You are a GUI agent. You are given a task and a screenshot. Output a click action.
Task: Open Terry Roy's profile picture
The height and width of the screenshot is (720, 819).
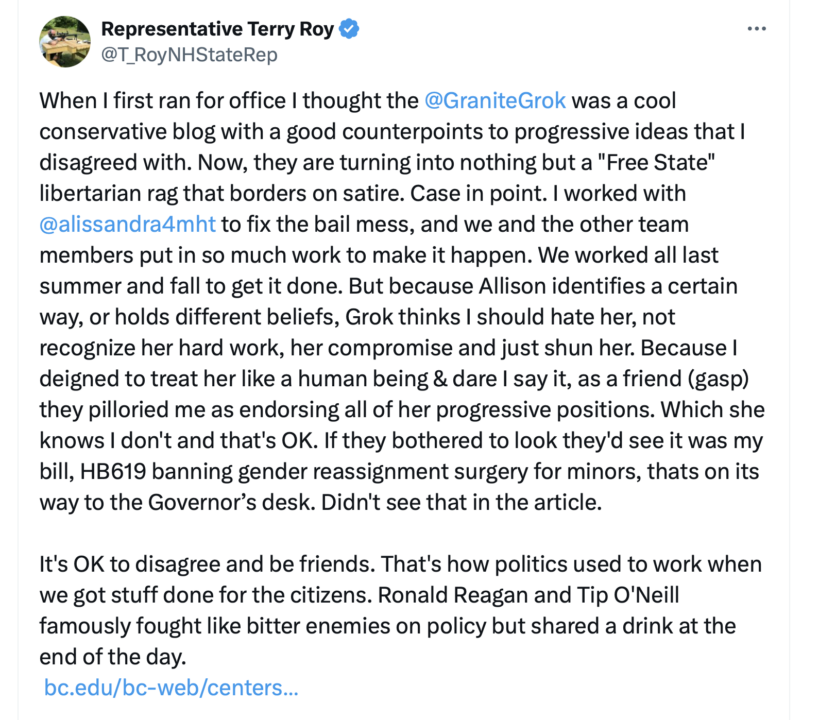[65, 42]
